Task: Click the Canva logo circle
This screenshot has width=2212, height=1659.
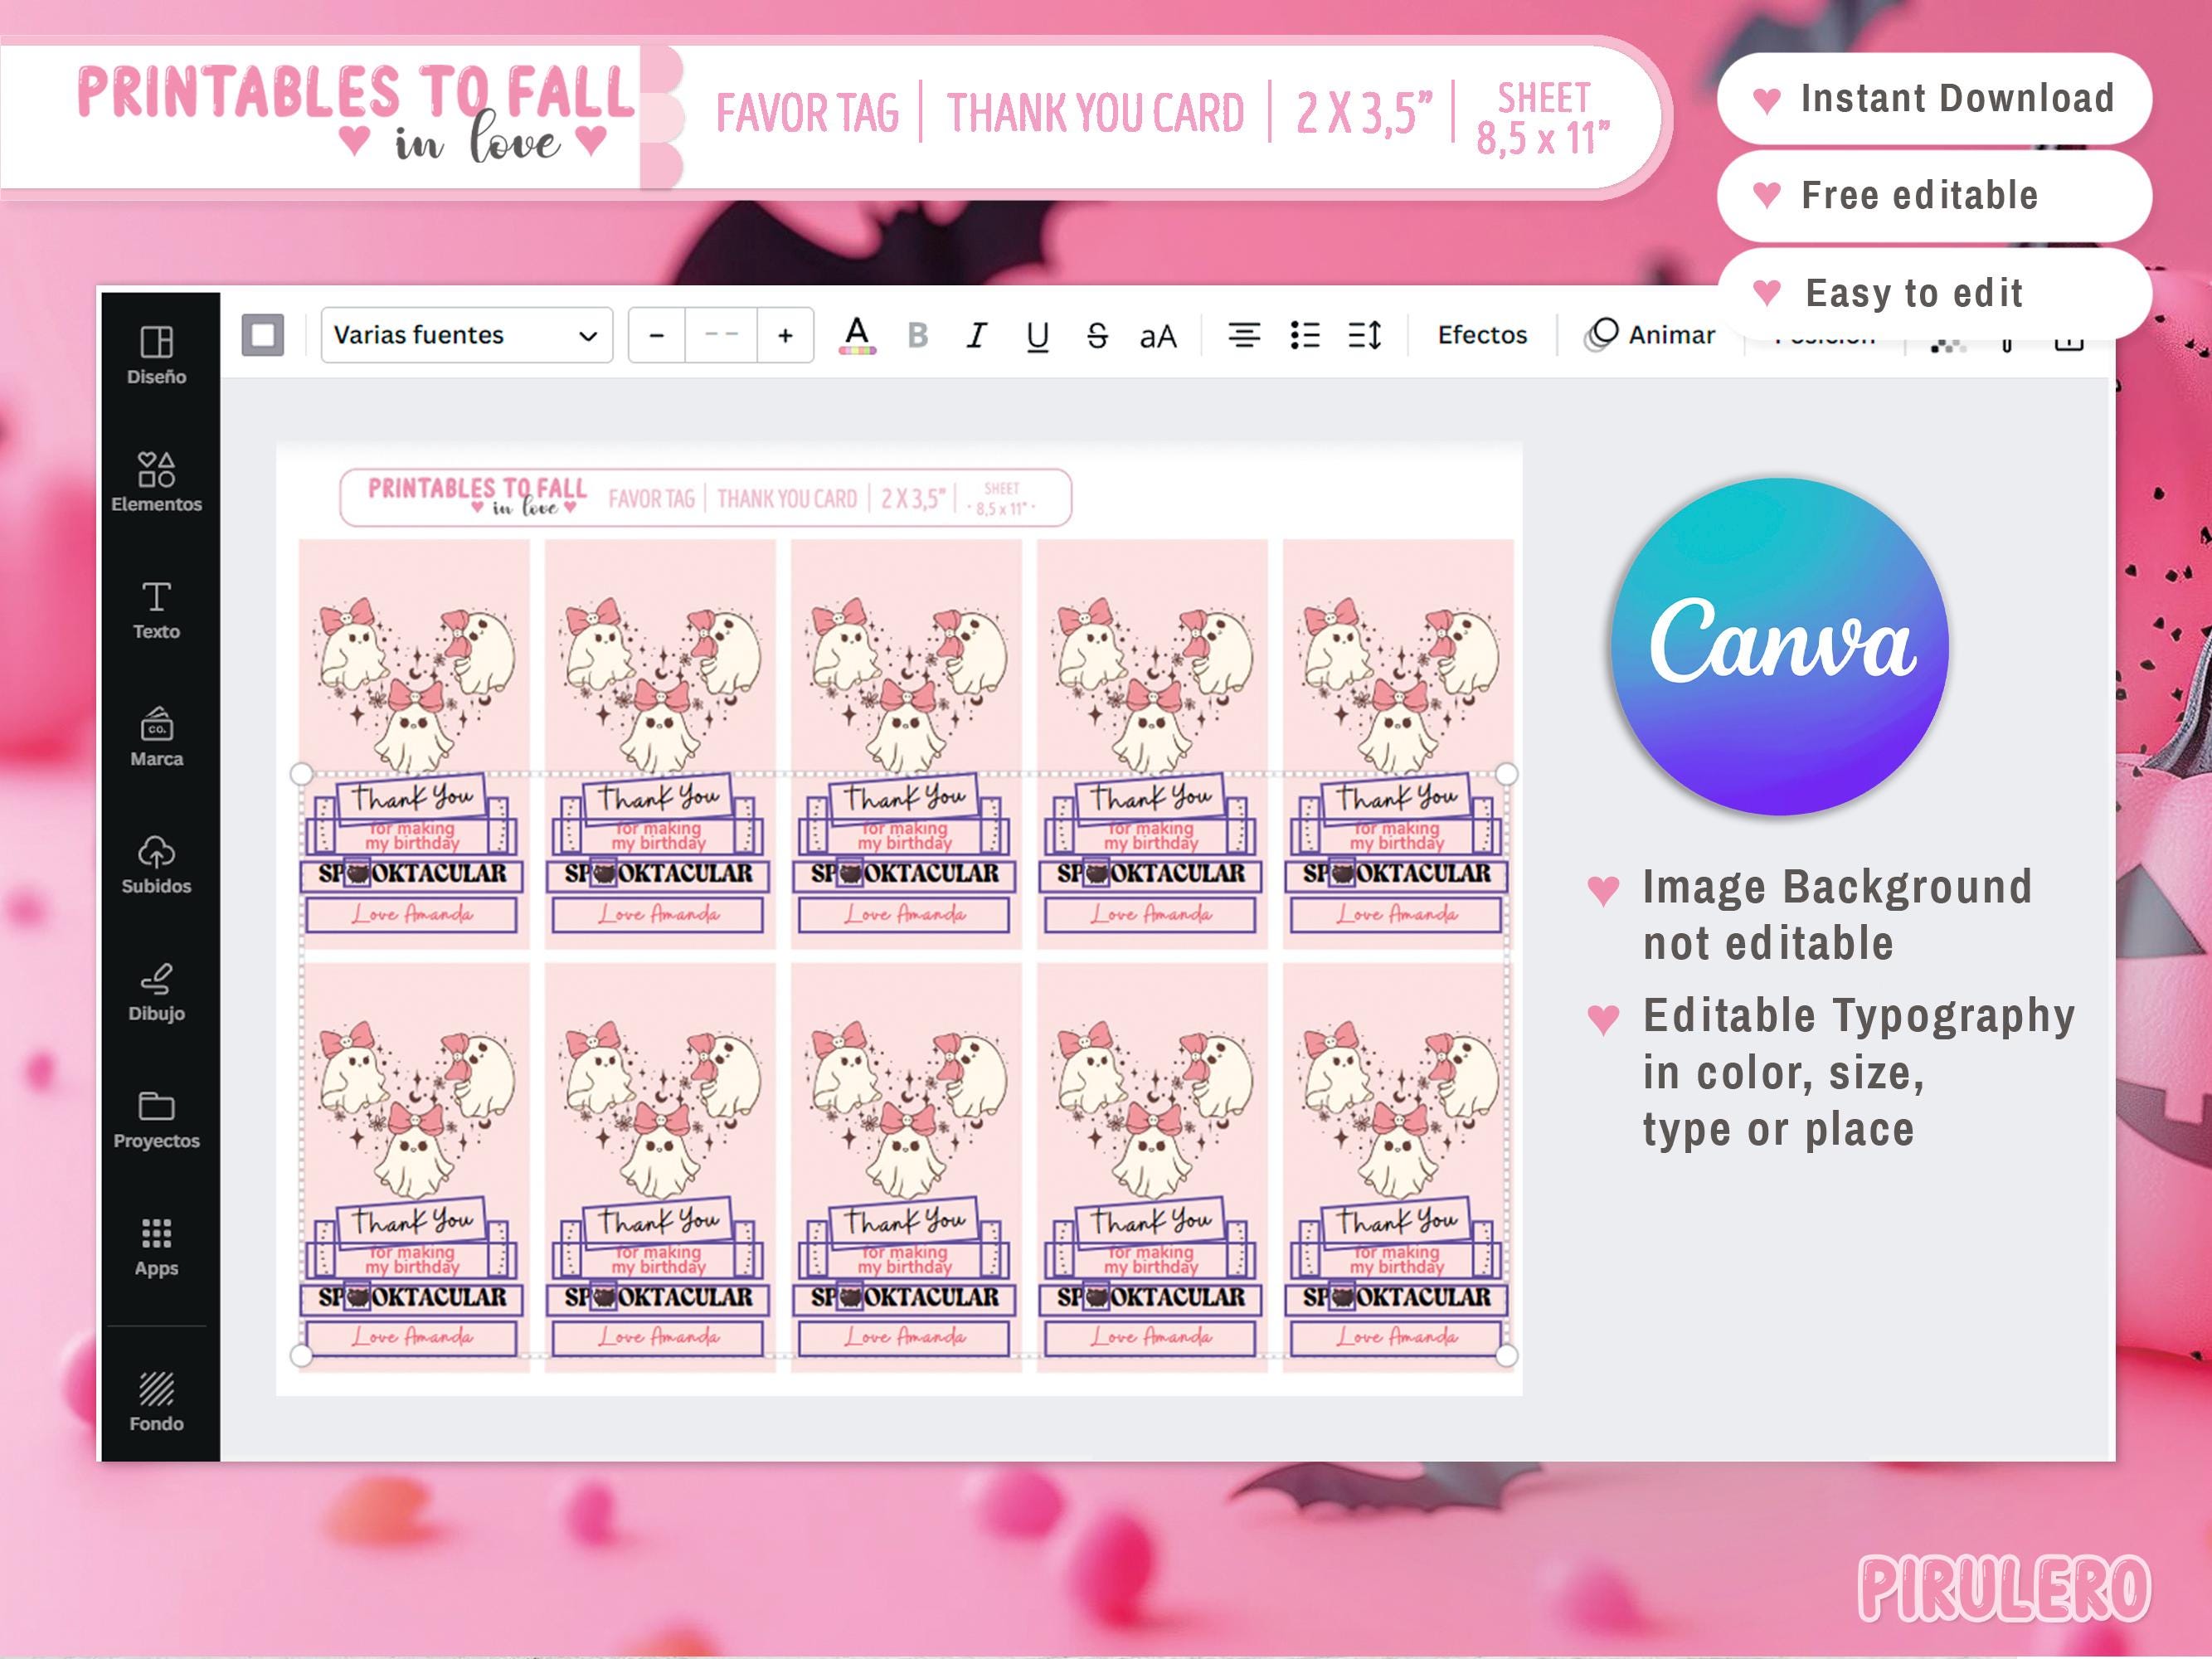Action: pos(1780,646)
